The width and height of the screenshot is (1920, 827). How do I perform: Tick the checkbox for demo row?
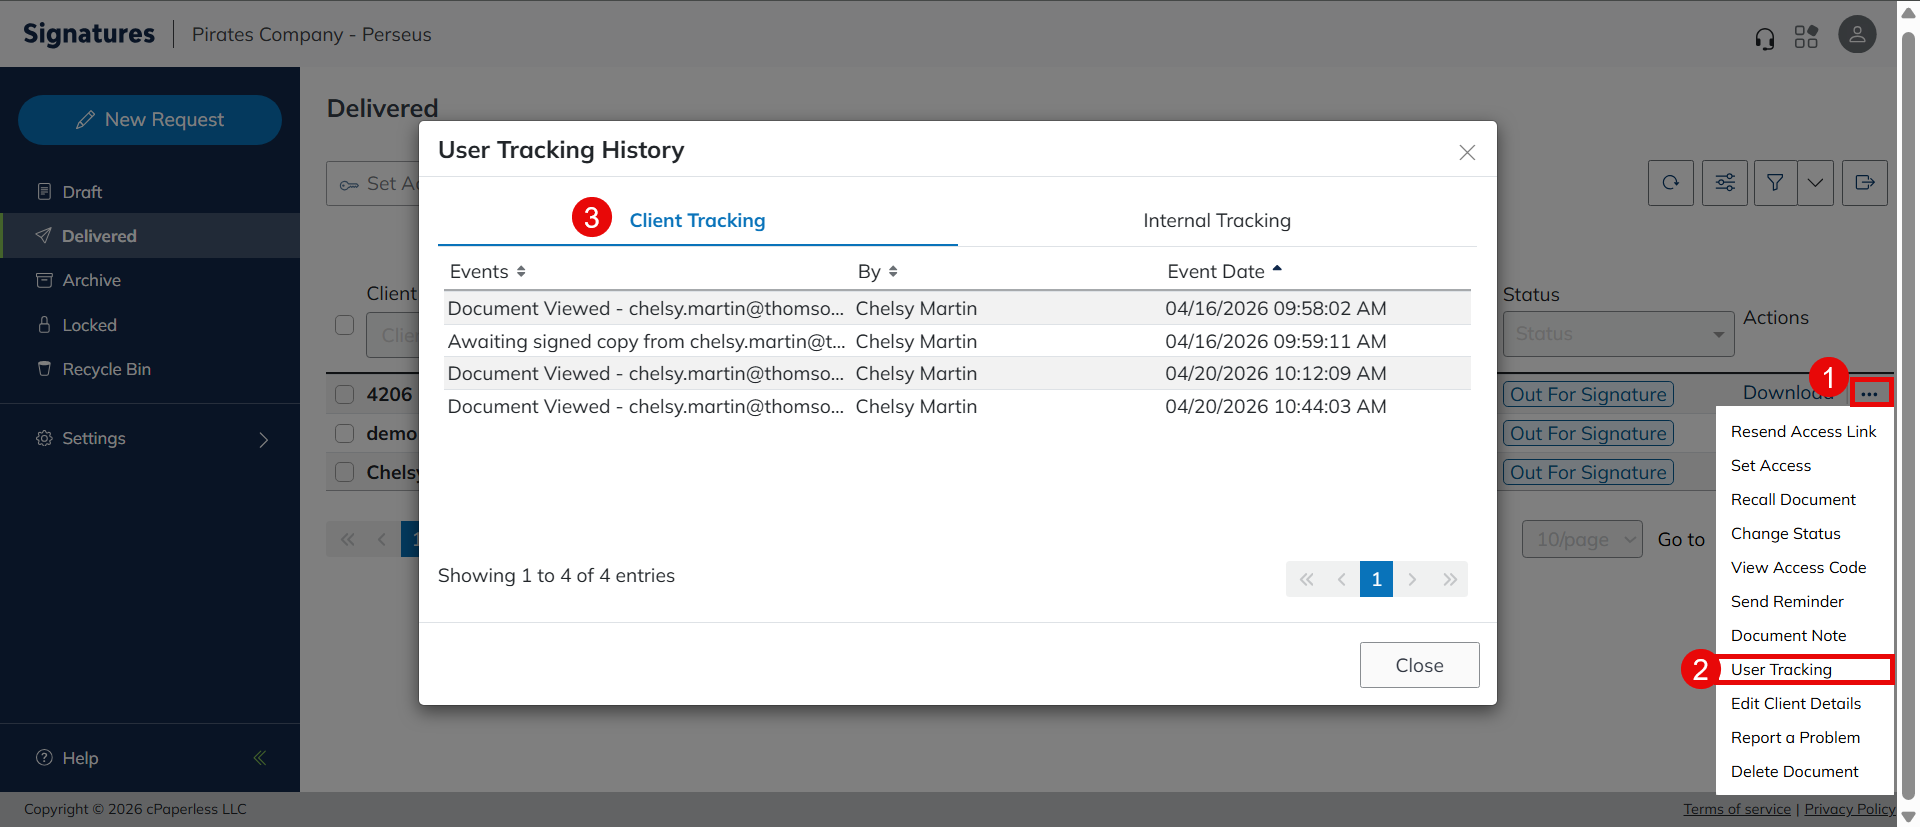(x=345, y=433)
